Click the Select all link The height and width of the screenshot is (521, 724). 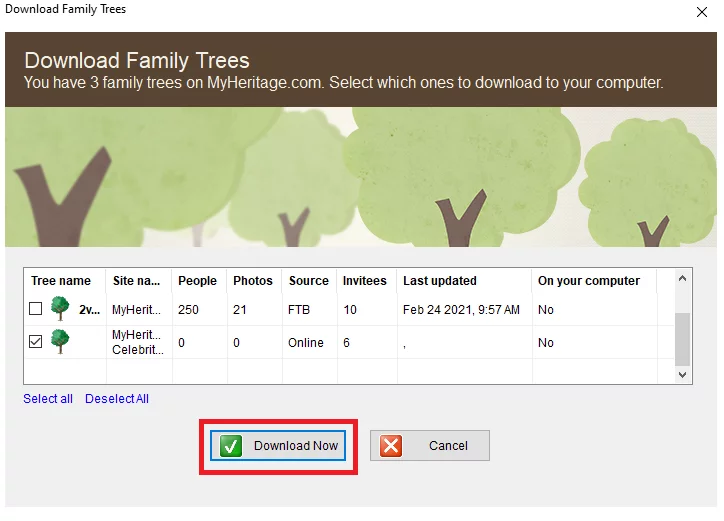pyautogui.click(x=48, y=399)
